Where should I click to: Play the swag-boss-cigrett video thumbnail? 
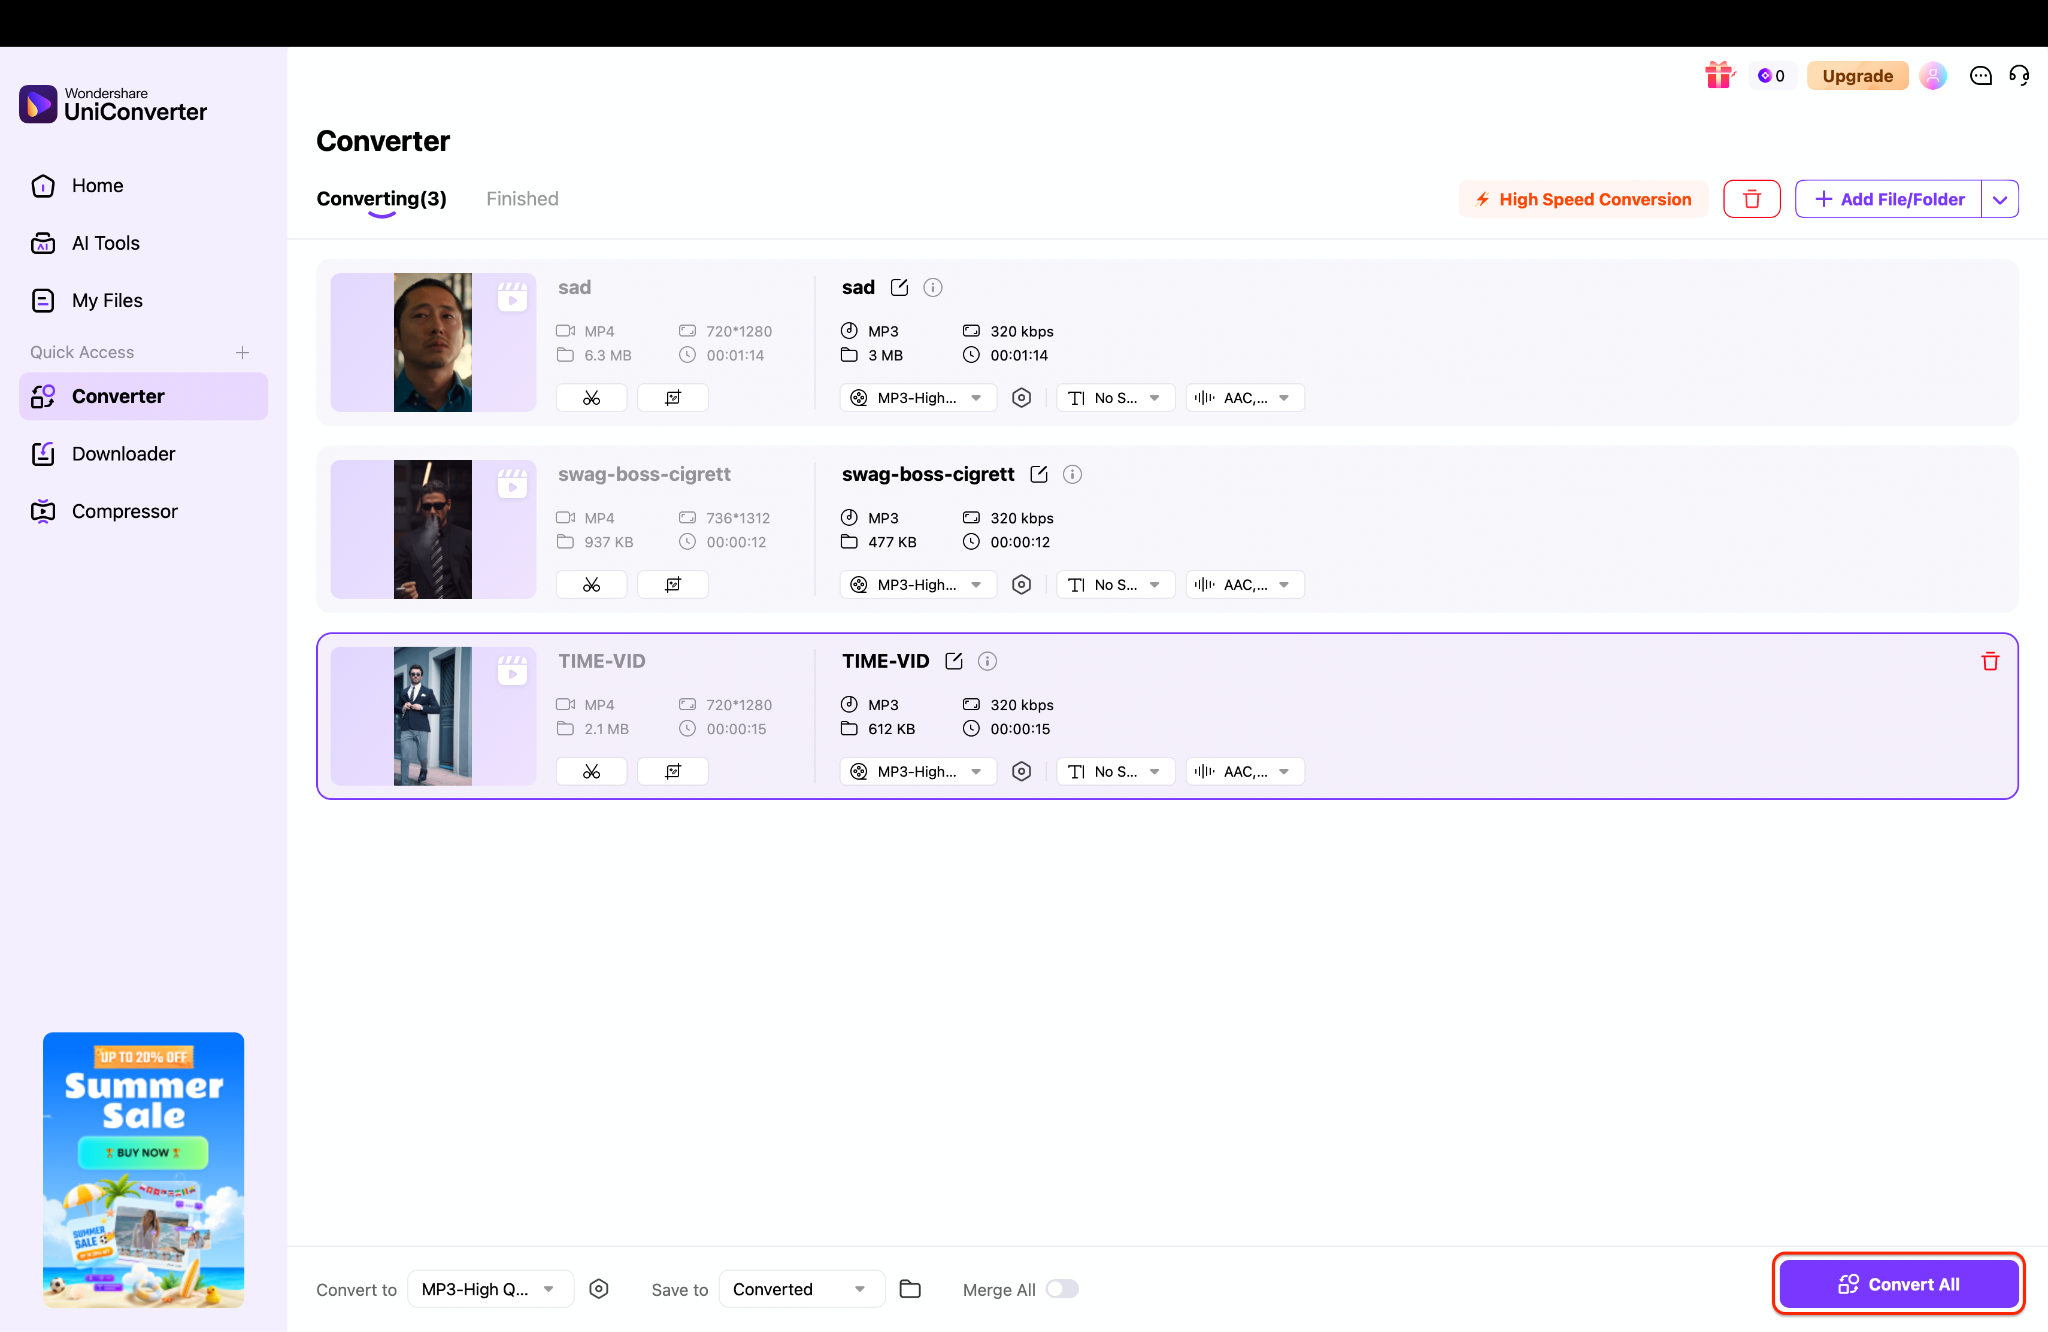pyautogui.click(x=433, y=529)
